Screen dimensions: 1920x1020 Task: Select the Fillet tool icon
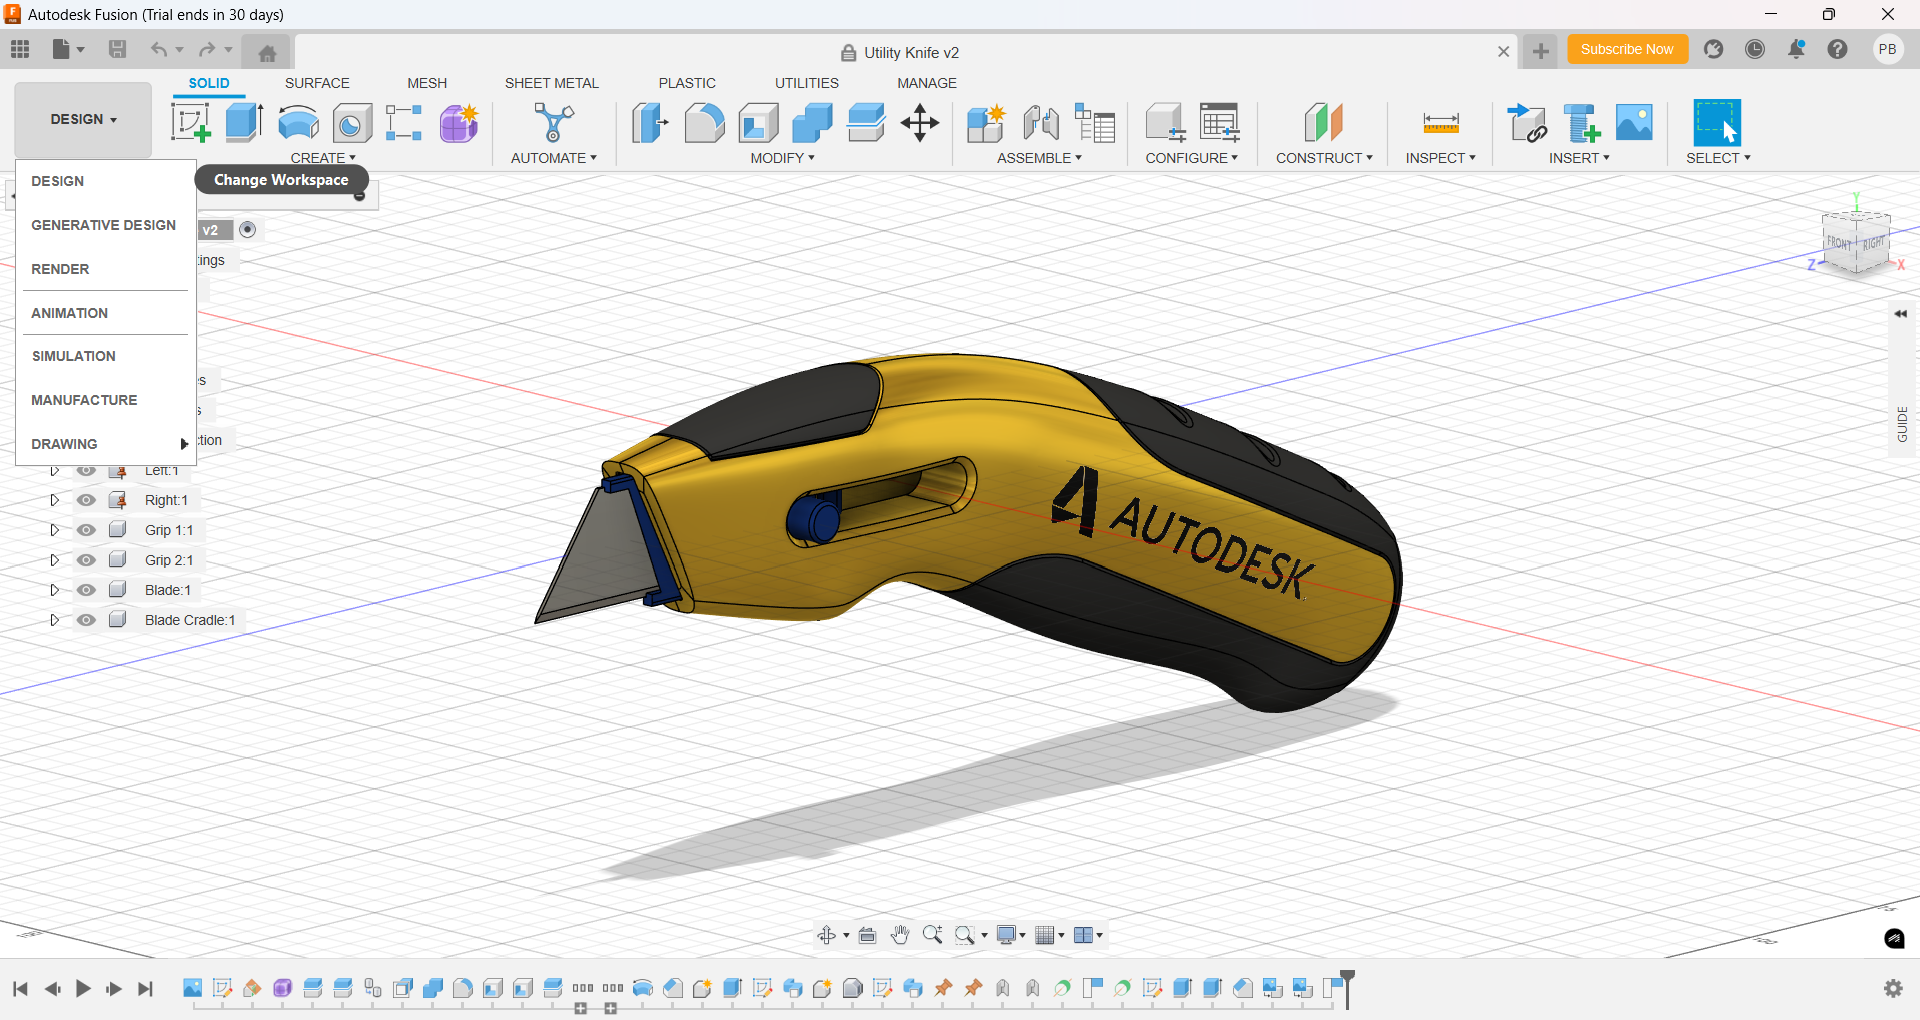704,123
